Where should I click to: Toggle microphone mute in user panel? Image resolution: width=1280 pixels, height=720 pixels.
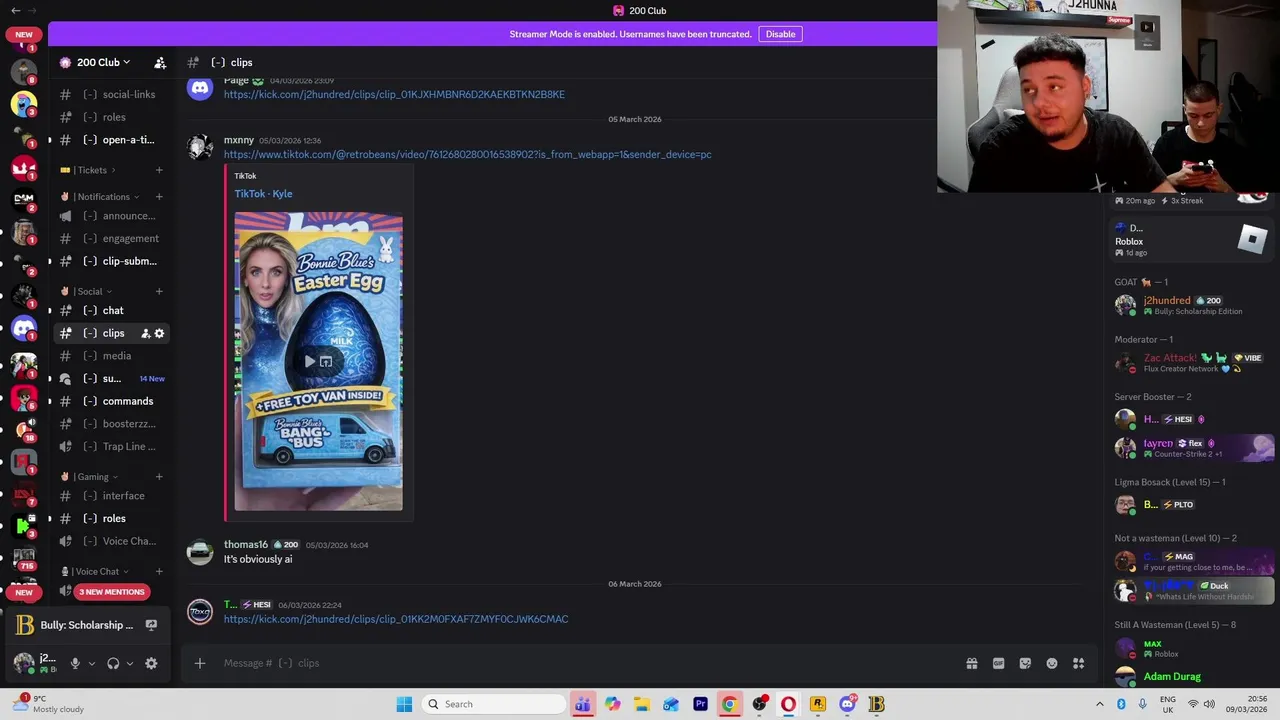pos(75,663)
